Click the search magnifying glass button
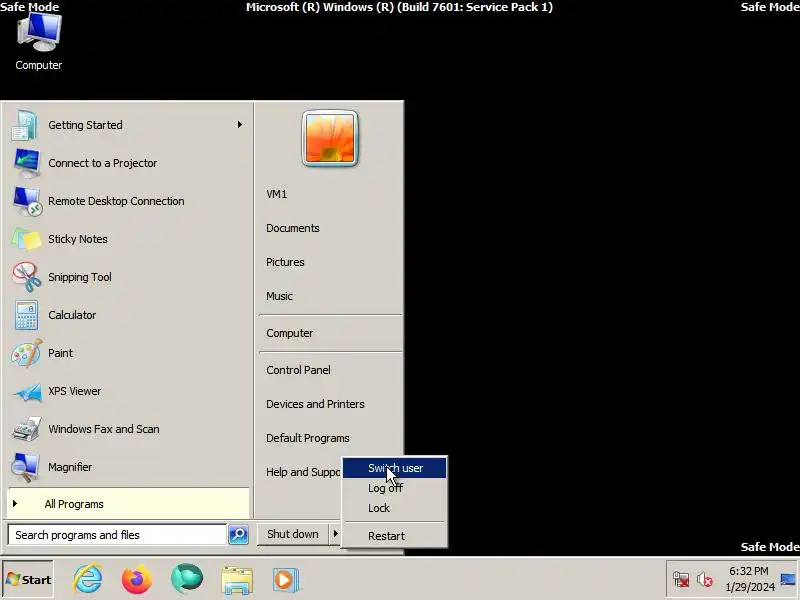The image size is (800, 600). pyautogui.click(x=238, y=534)
